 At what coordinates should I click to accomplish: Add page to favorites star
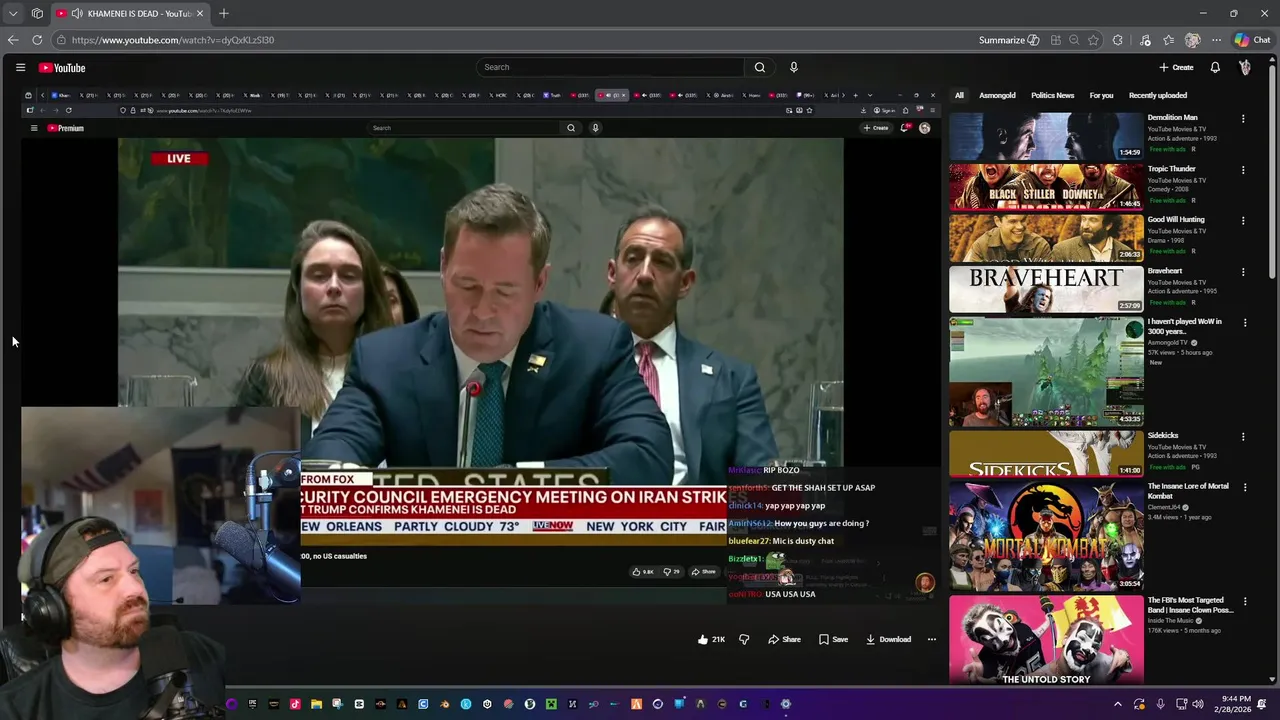(1093, 40)
